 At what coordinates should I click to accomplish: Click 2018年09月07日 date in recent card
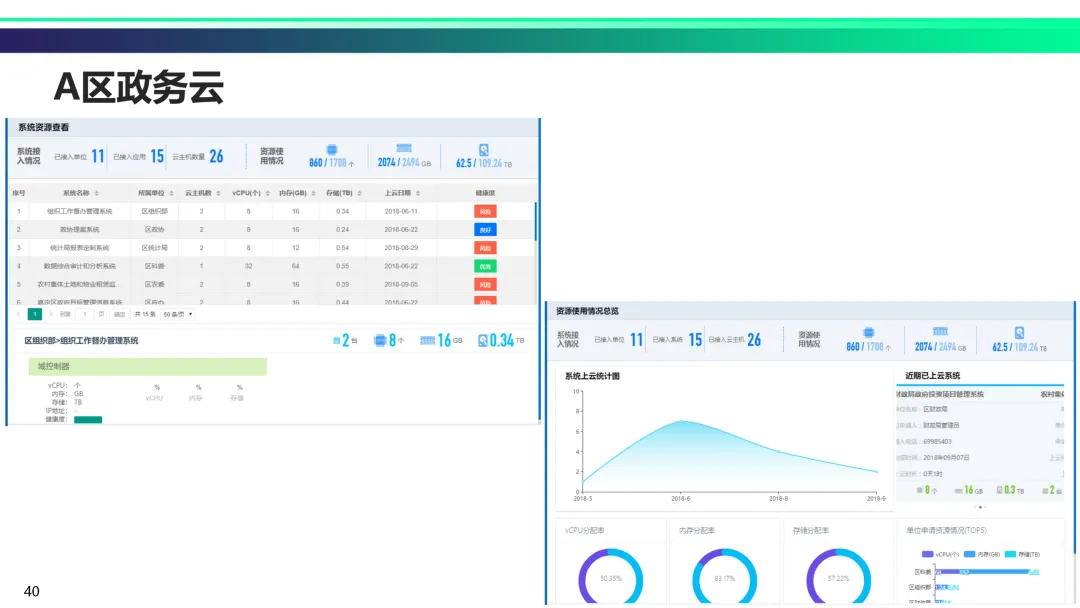coord(946,458)
